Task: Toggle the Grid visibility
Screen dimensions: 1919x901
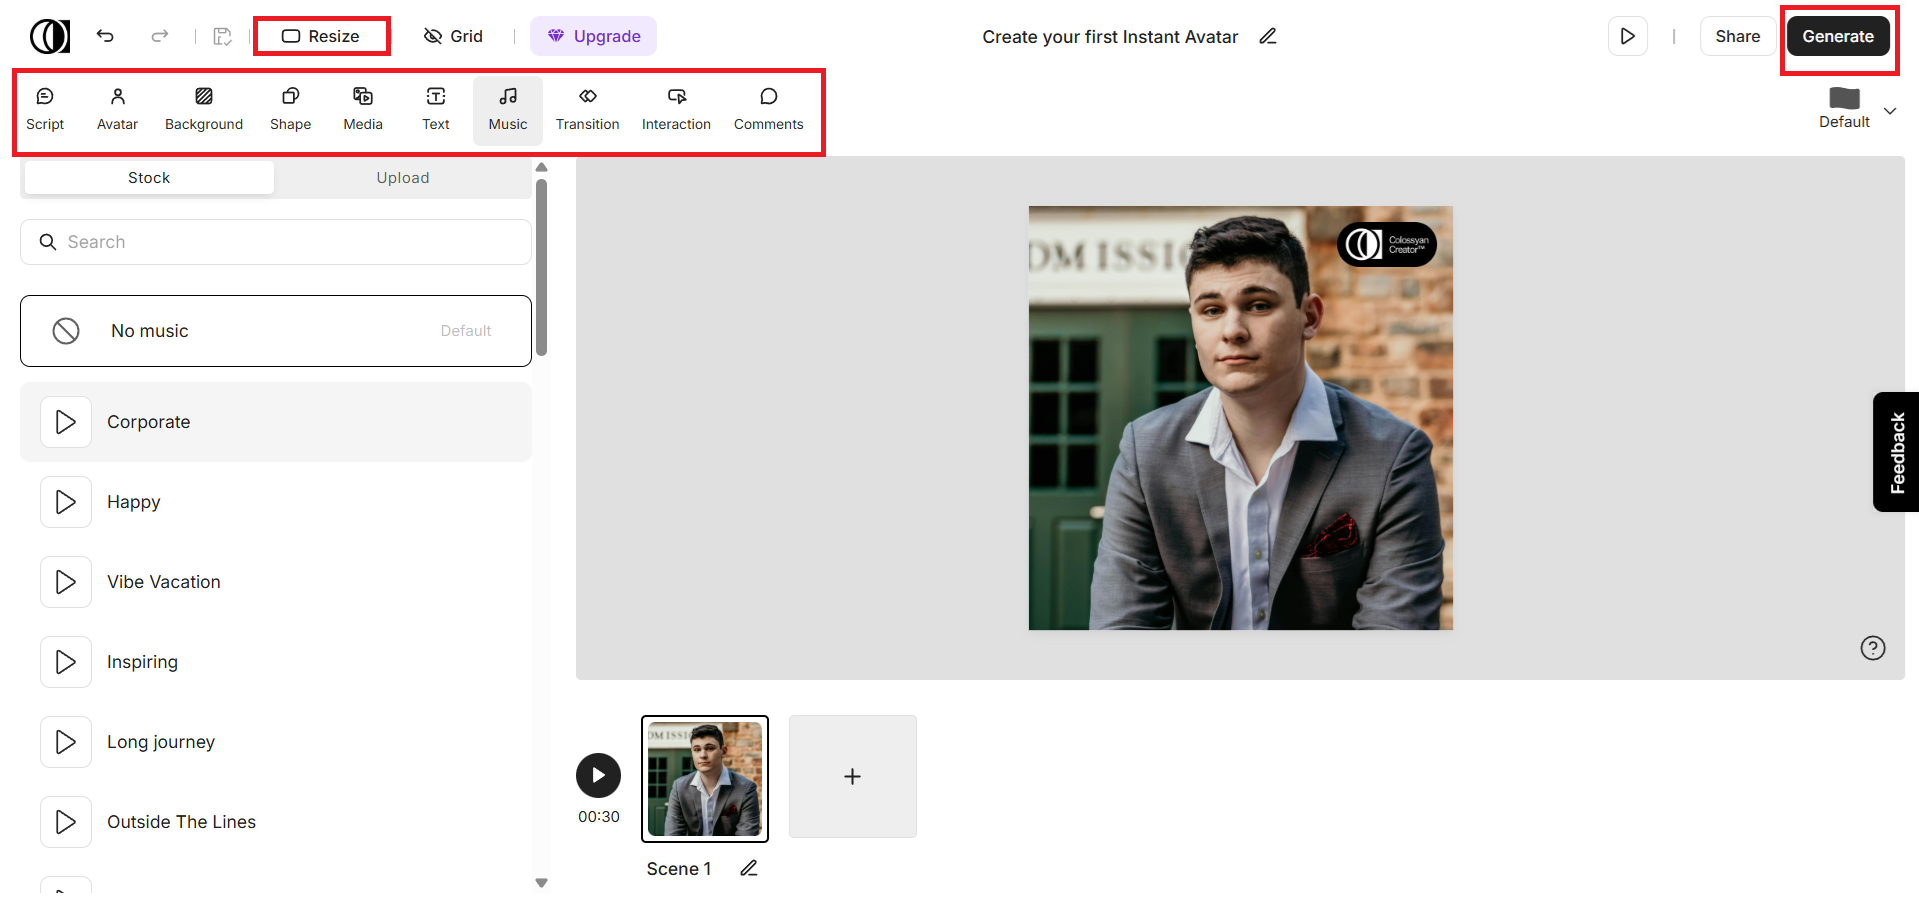Action: click(x=453, y=36)
